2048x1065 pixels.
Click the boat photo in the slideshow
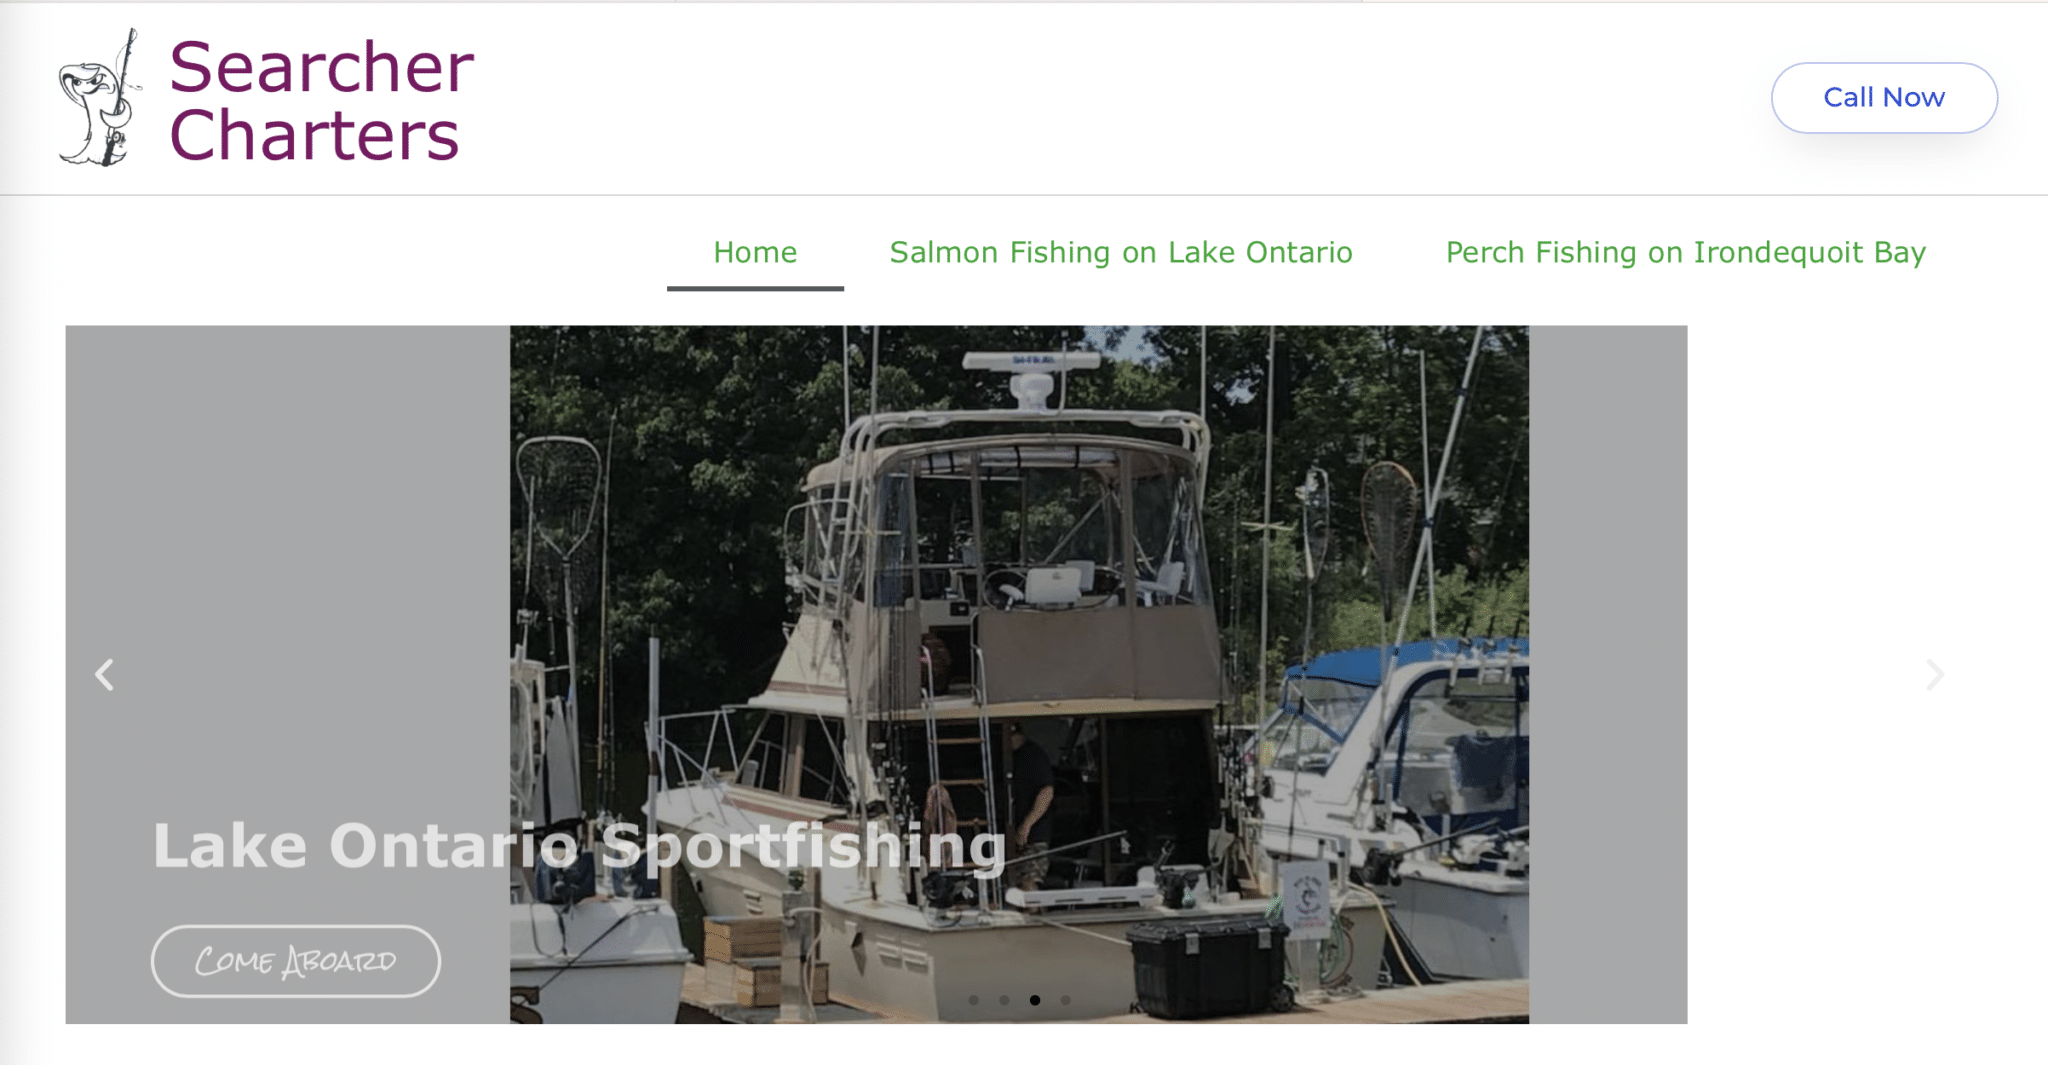[x=1019, y=674]
